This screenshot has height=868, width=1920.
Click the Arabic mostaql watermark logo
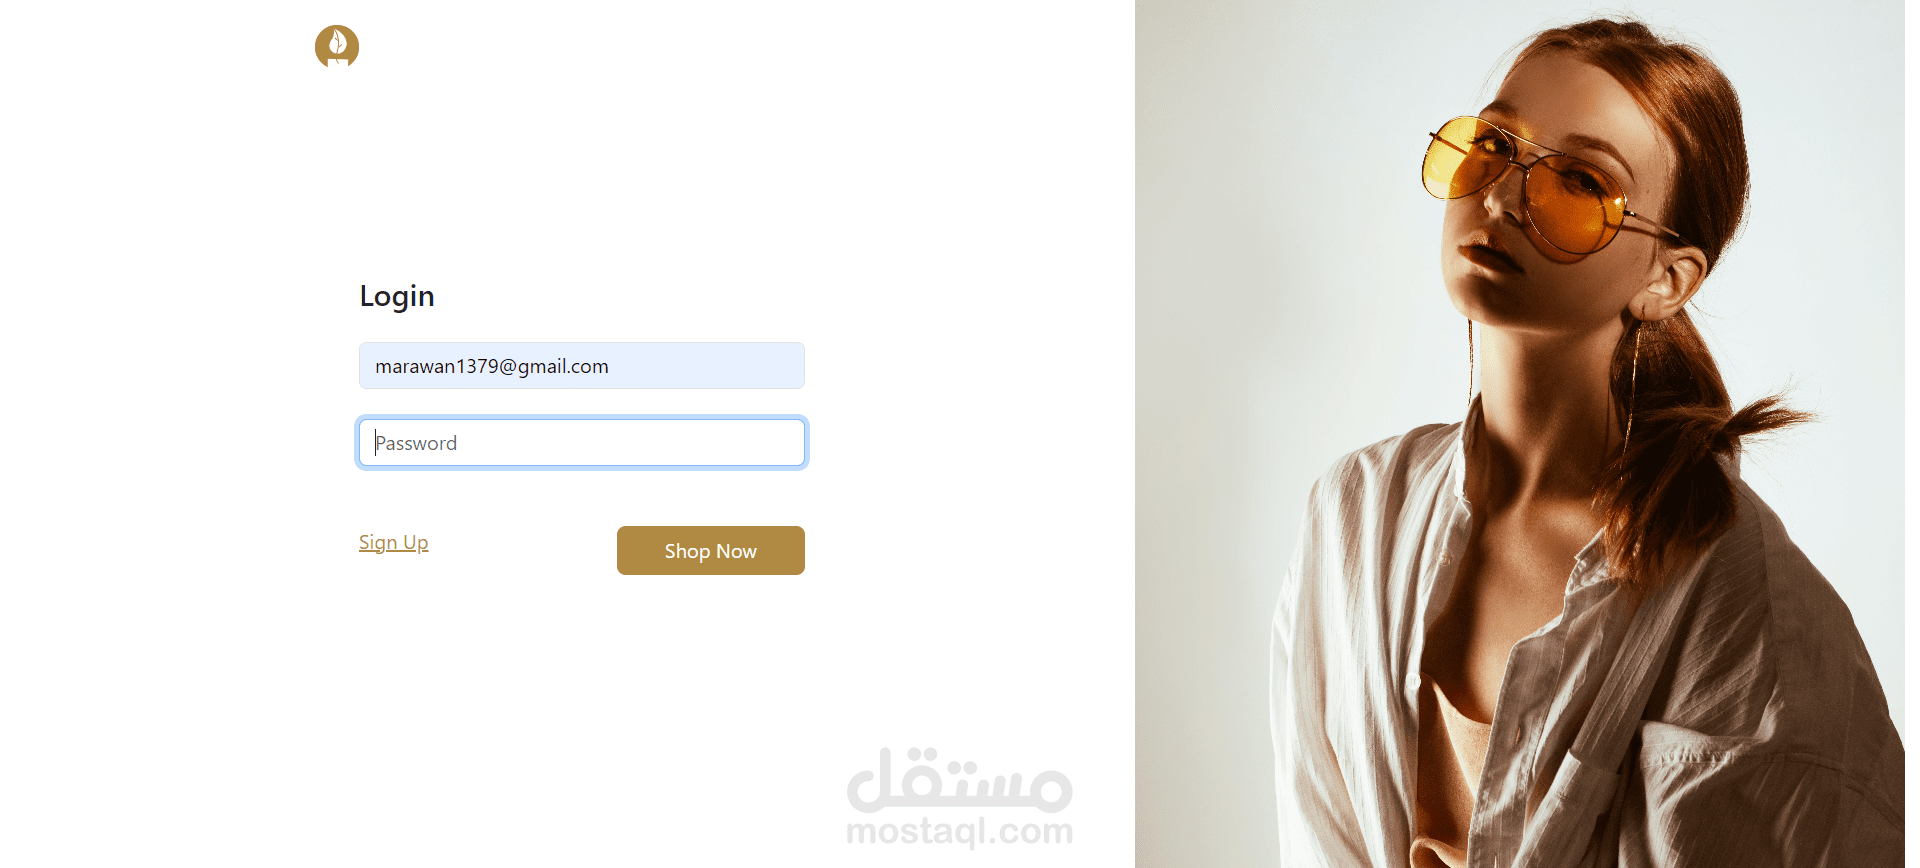click(x=960, y=780)
